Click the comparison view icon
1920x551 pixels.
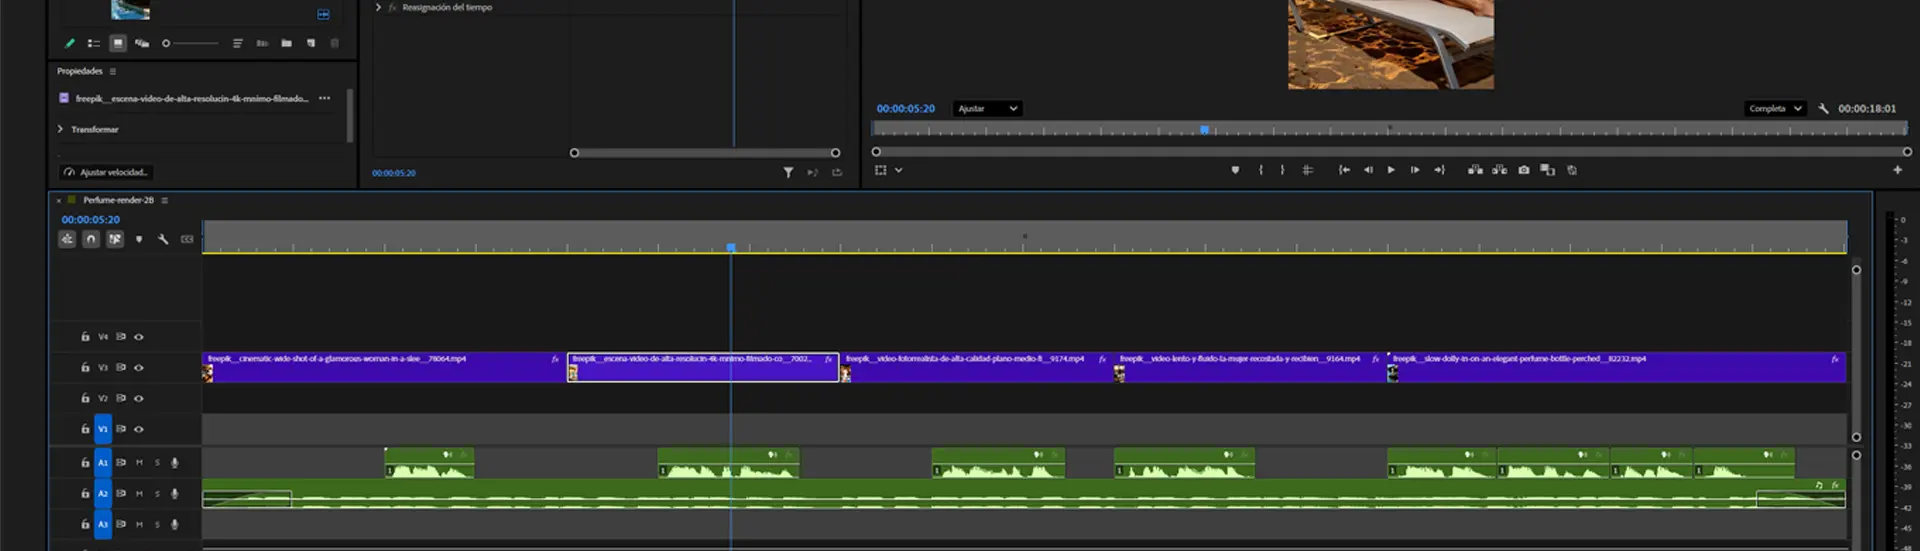coord(1548,170)
